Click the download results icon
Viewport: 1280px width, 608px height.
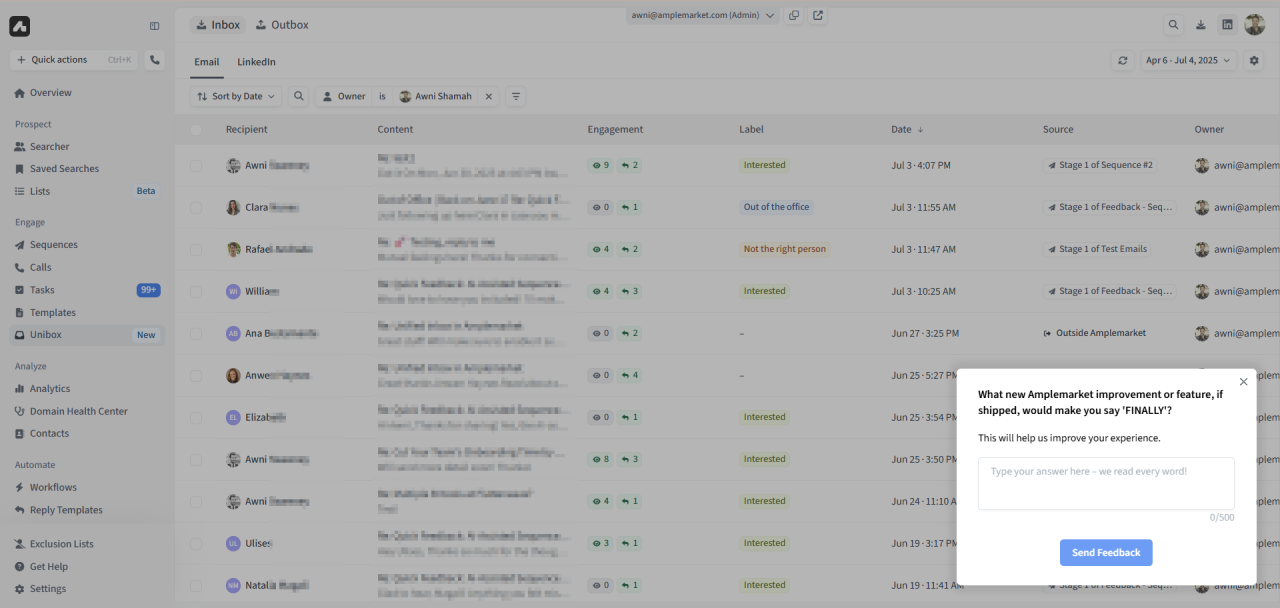click(x=1200, y=24)
